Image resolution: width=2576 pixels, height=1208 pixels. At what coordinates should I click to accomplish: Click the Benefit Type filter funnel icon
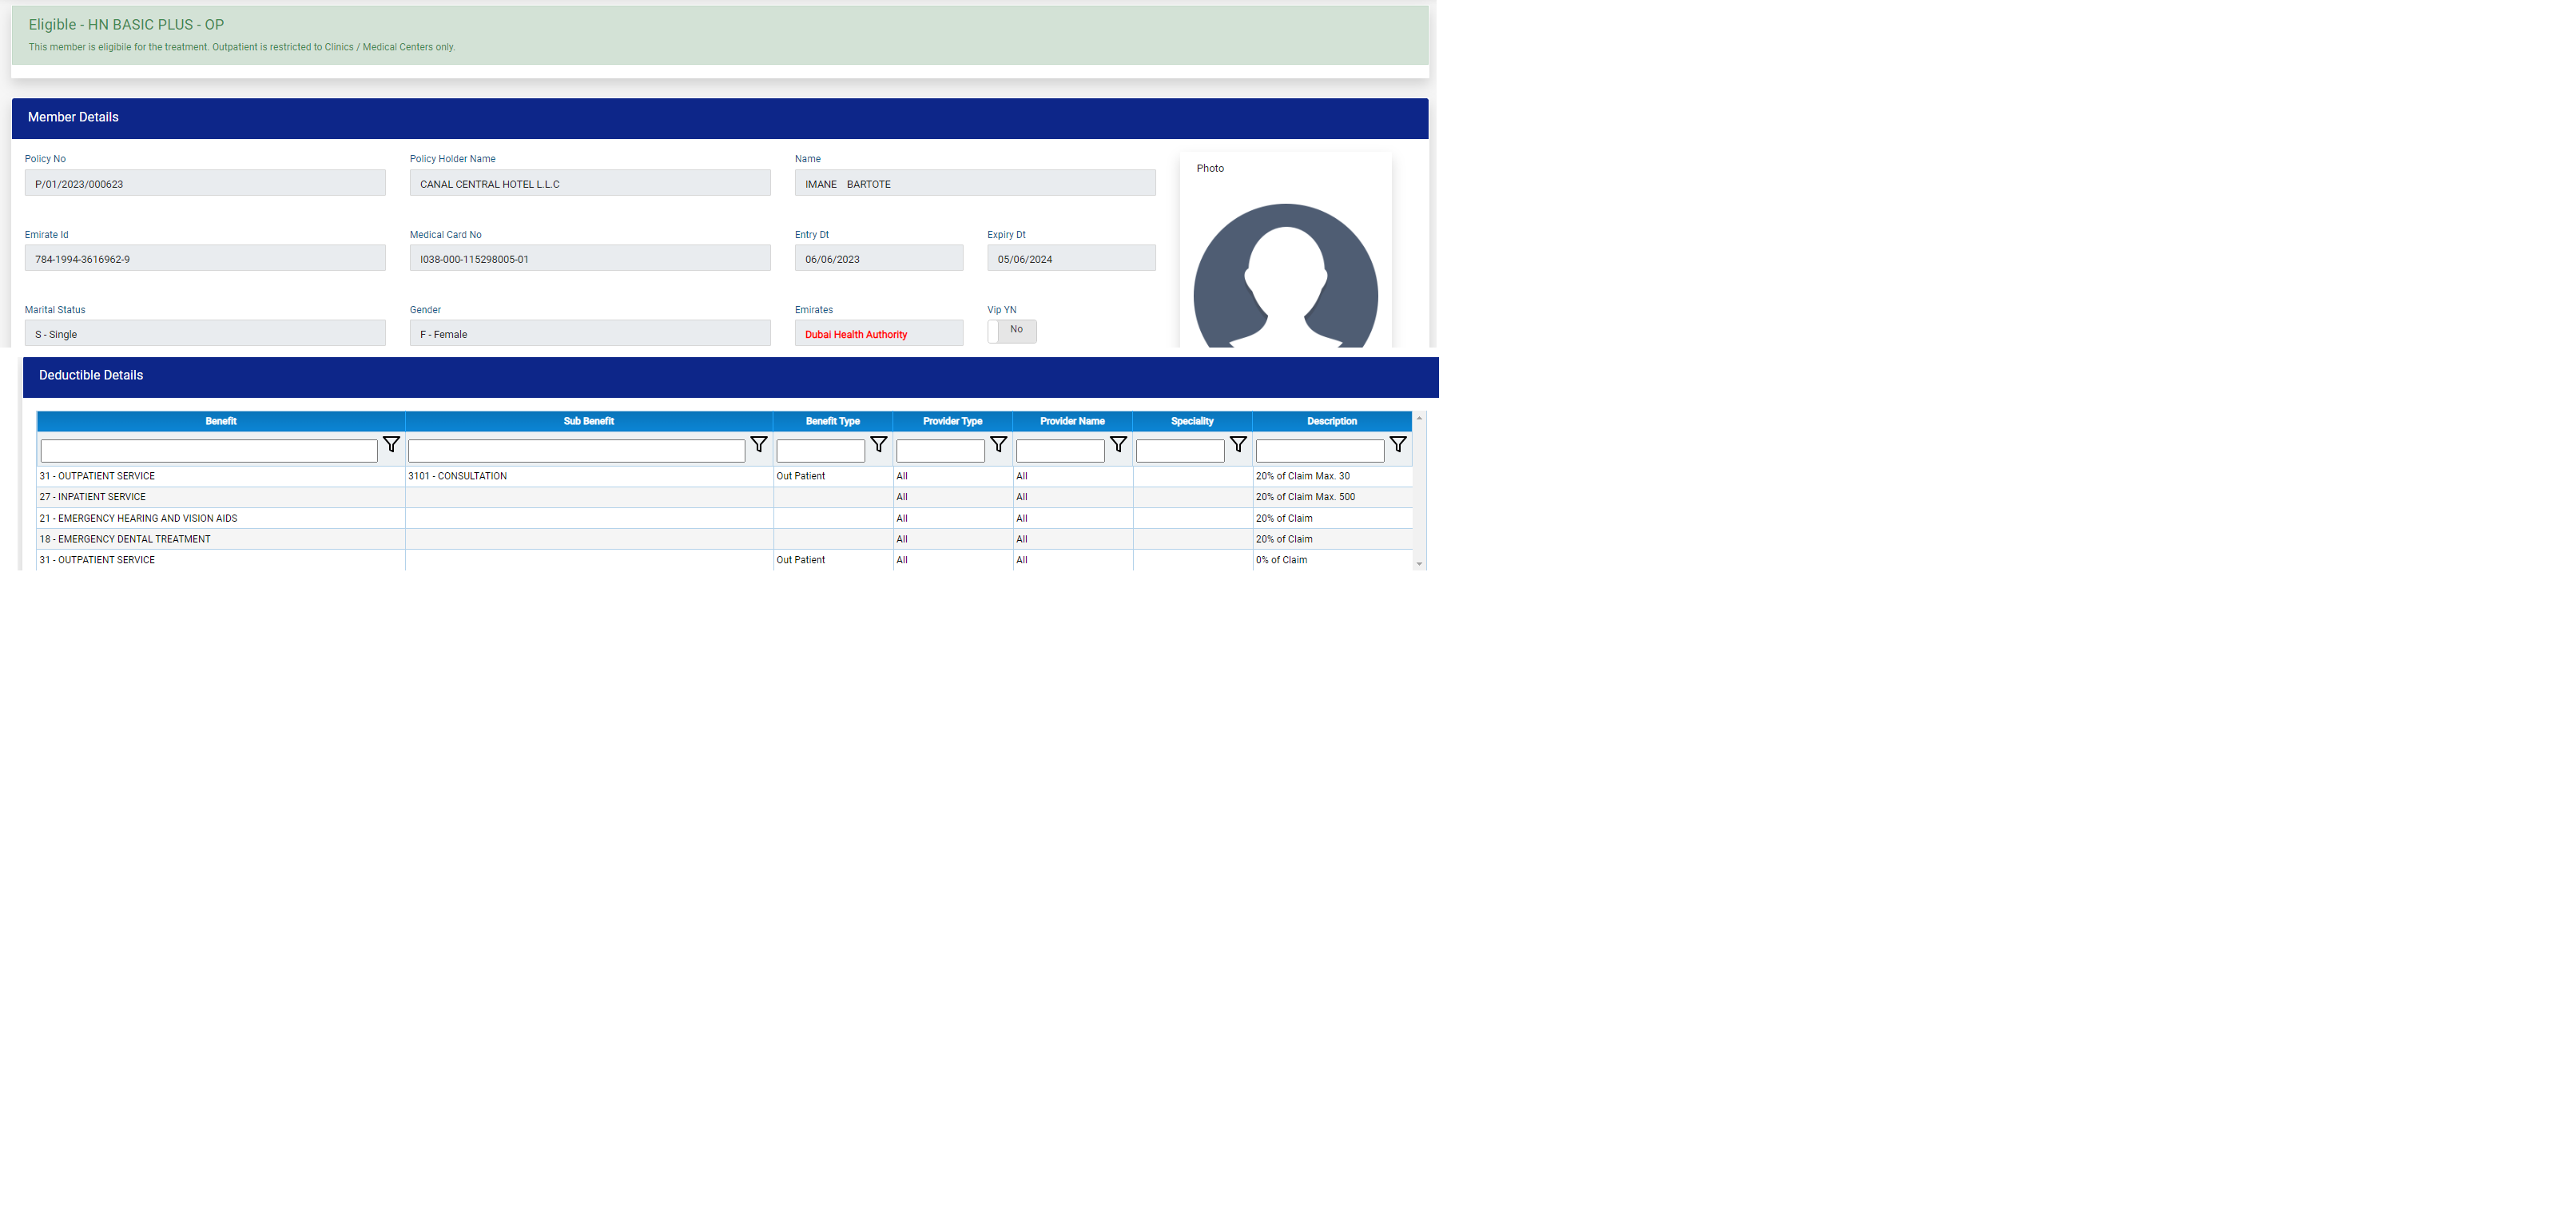pos(878,445)
